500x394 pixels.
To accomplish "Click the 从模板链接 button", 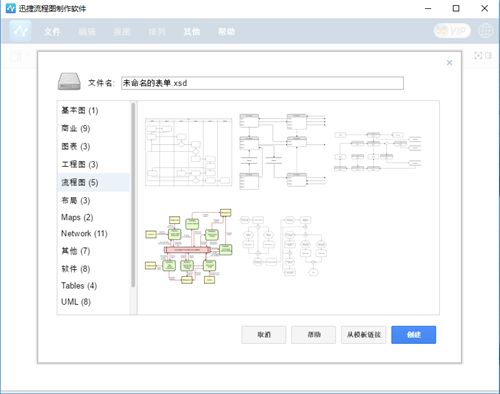I will pos(364,335).
